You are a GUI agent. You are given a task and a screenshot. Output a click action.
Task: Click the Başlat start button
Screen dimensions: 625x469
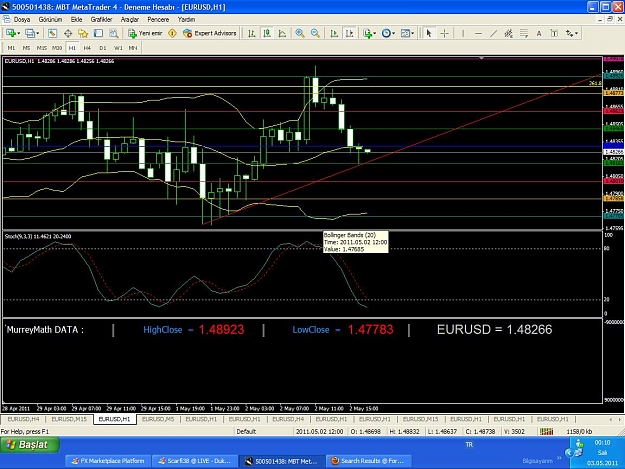click(x=30, y=445)
